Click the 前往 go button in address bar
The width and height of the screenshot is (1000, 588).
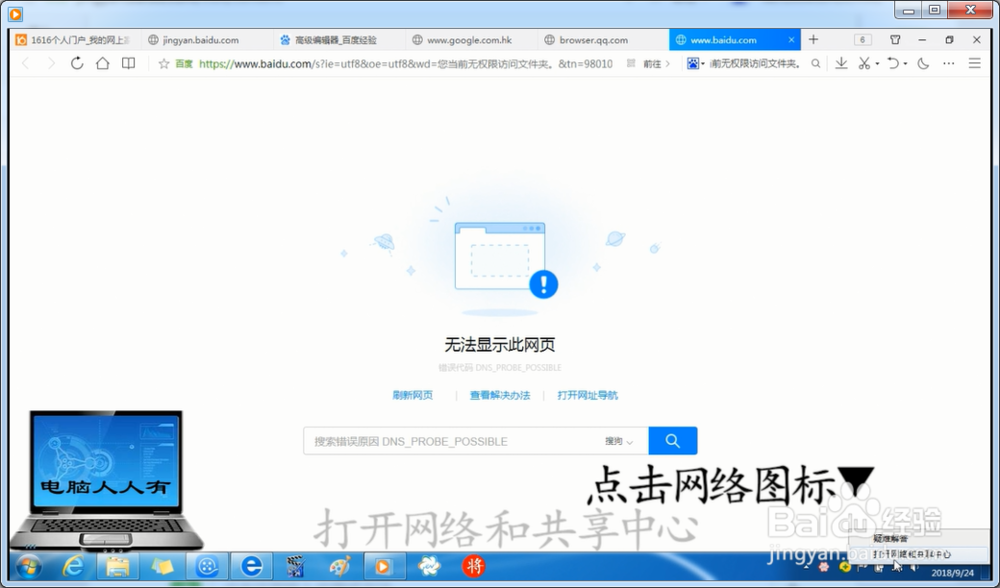656,64
